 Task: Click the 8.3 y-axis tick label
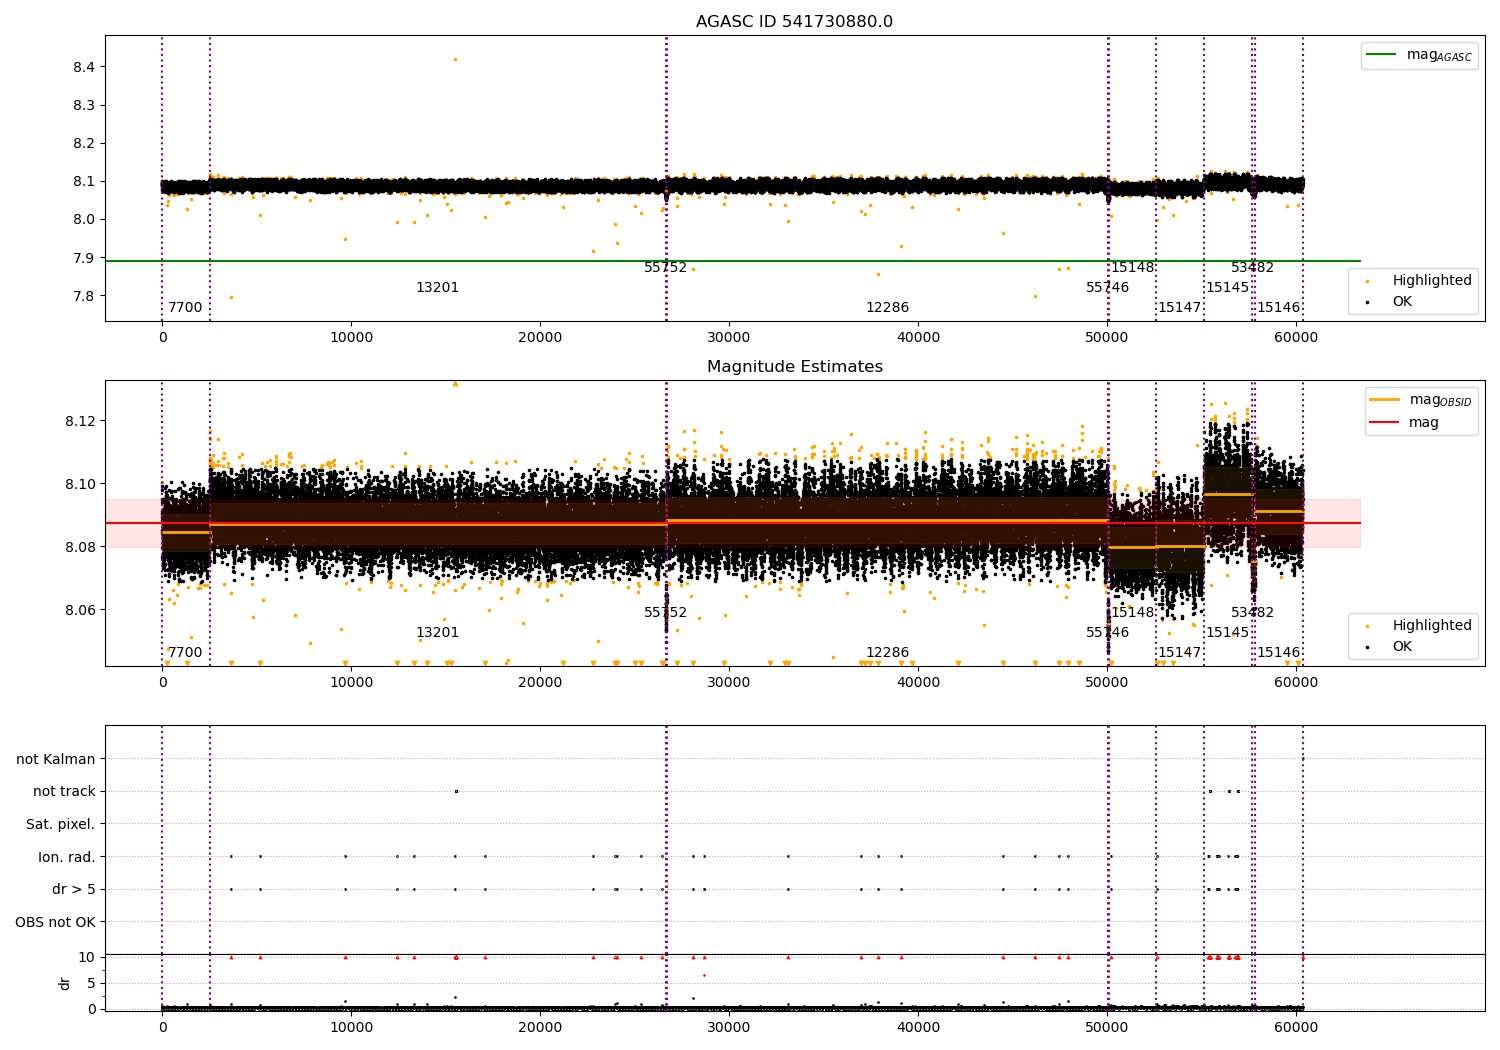pos(84,105)
